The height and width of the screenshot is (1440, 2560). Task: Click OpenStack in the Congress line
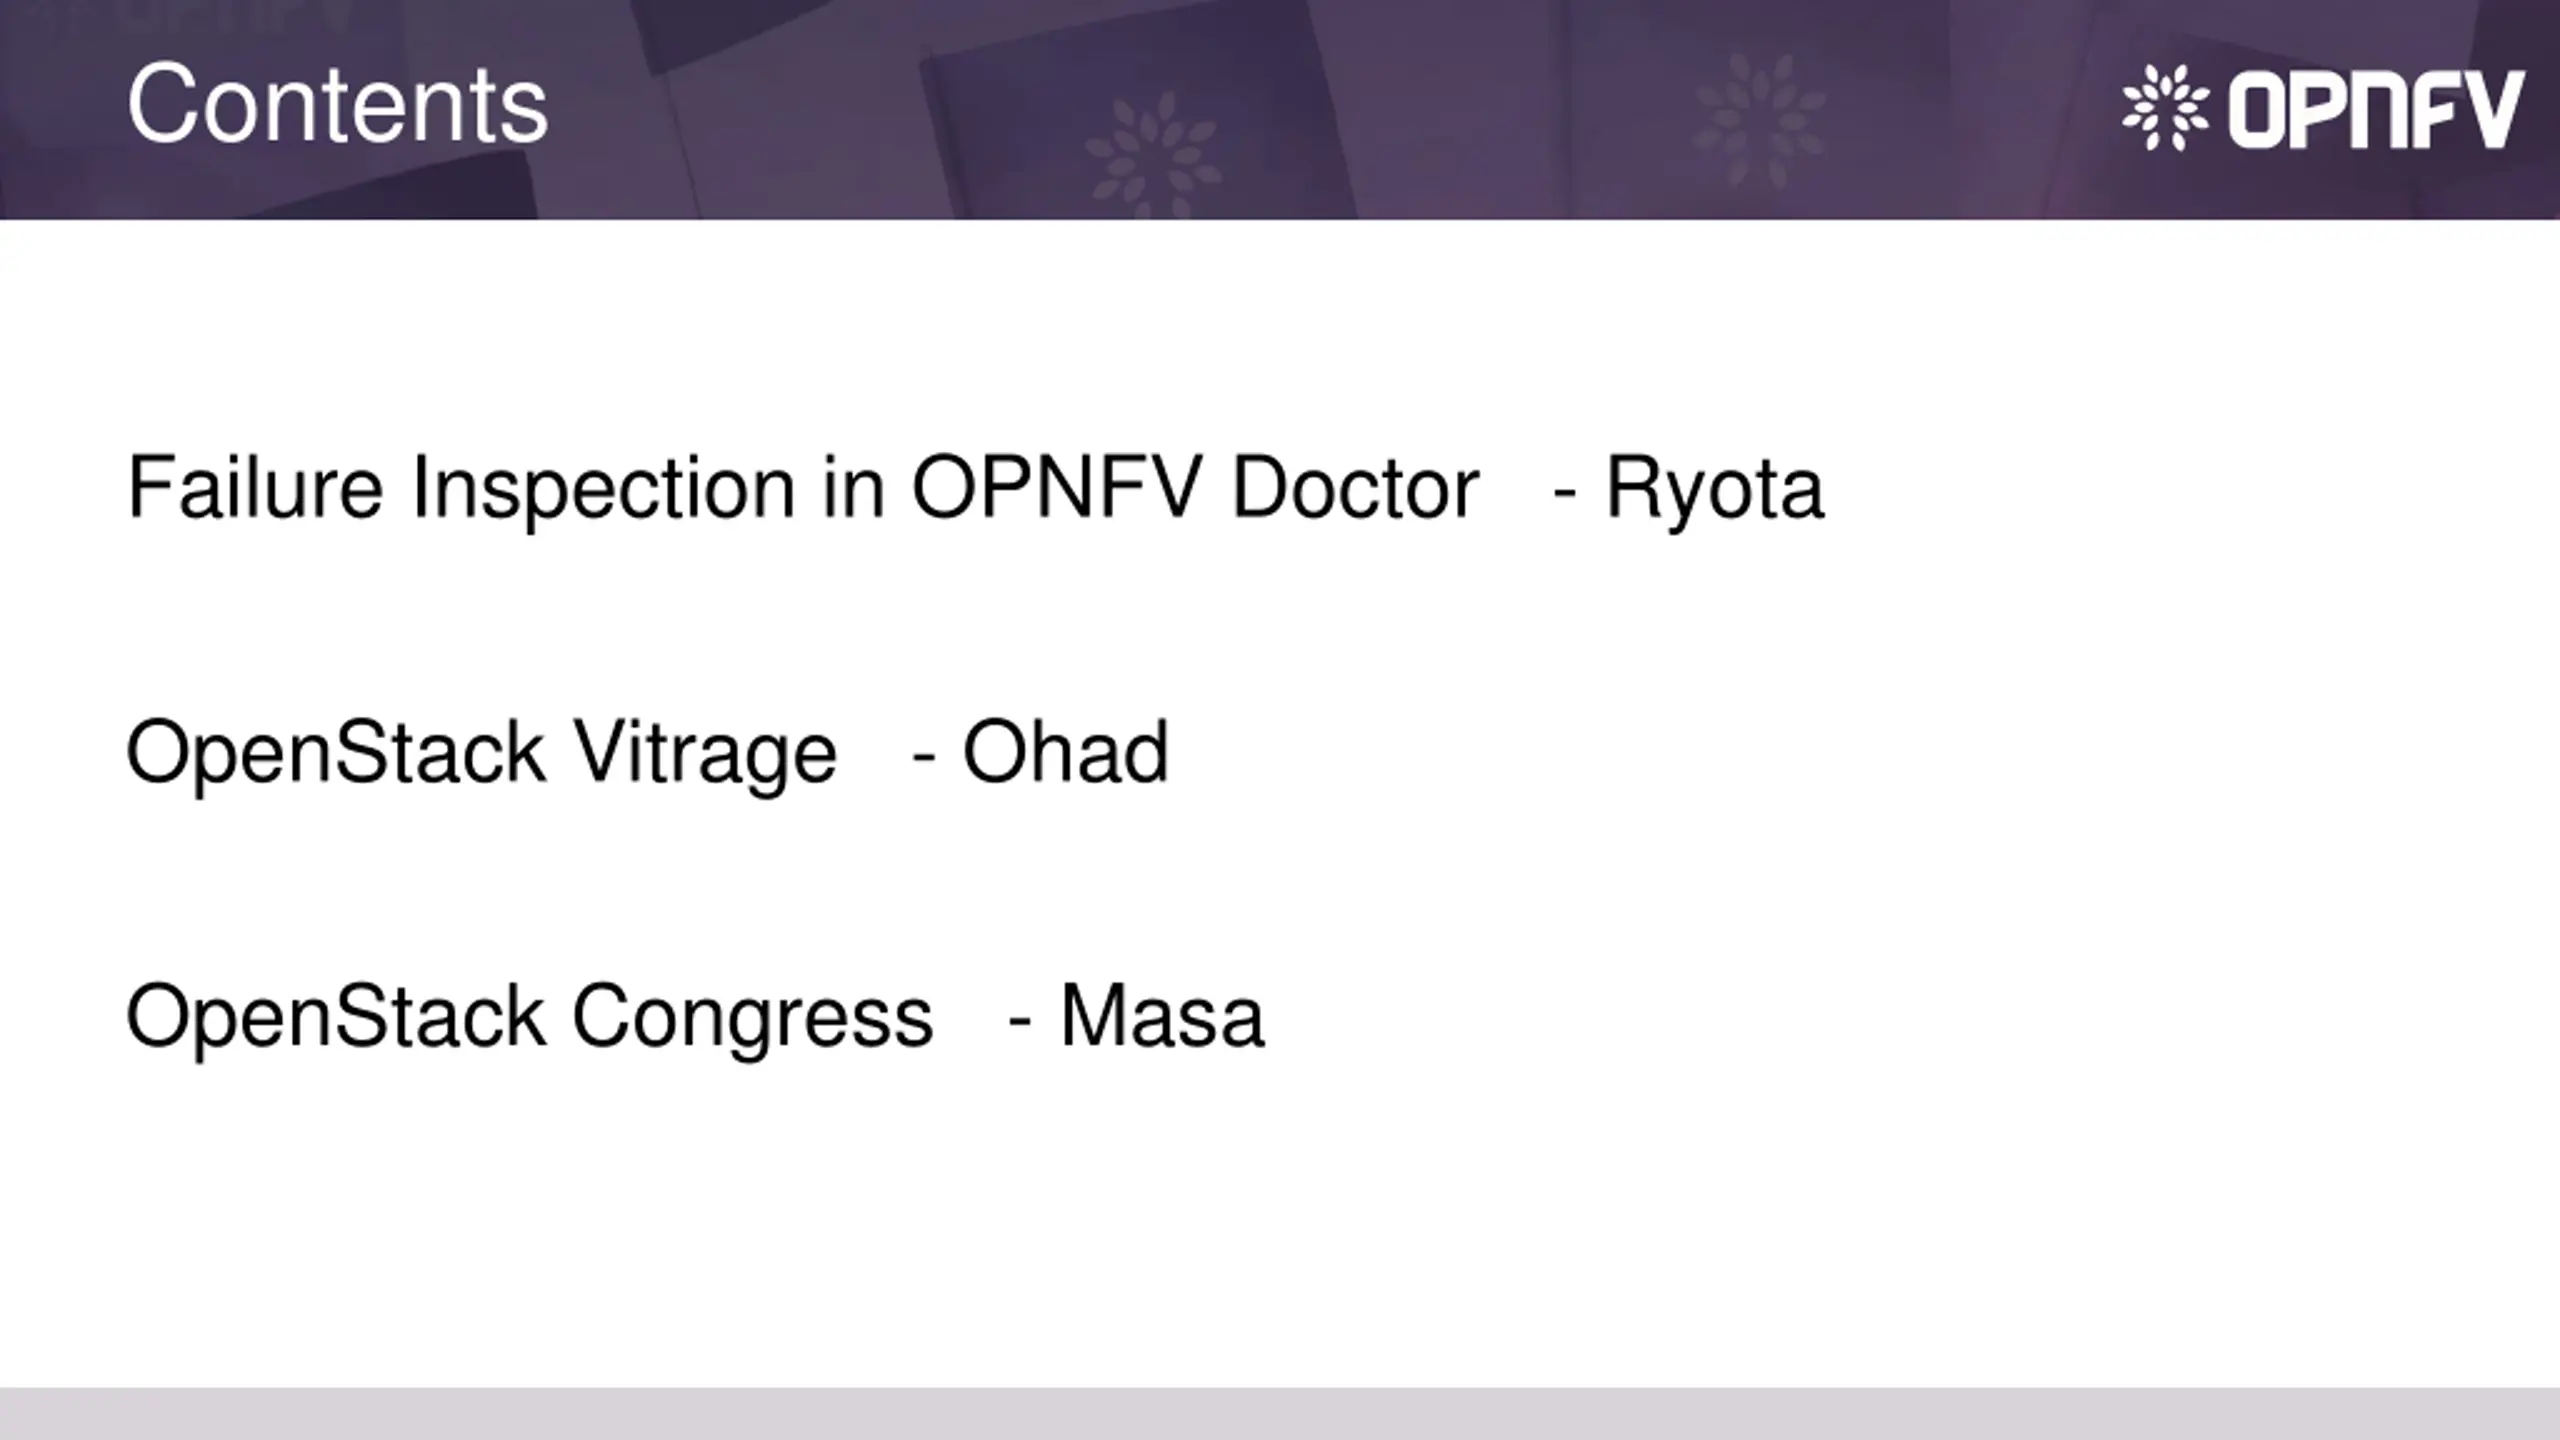pyautogui.click(x=335, y=1020)
